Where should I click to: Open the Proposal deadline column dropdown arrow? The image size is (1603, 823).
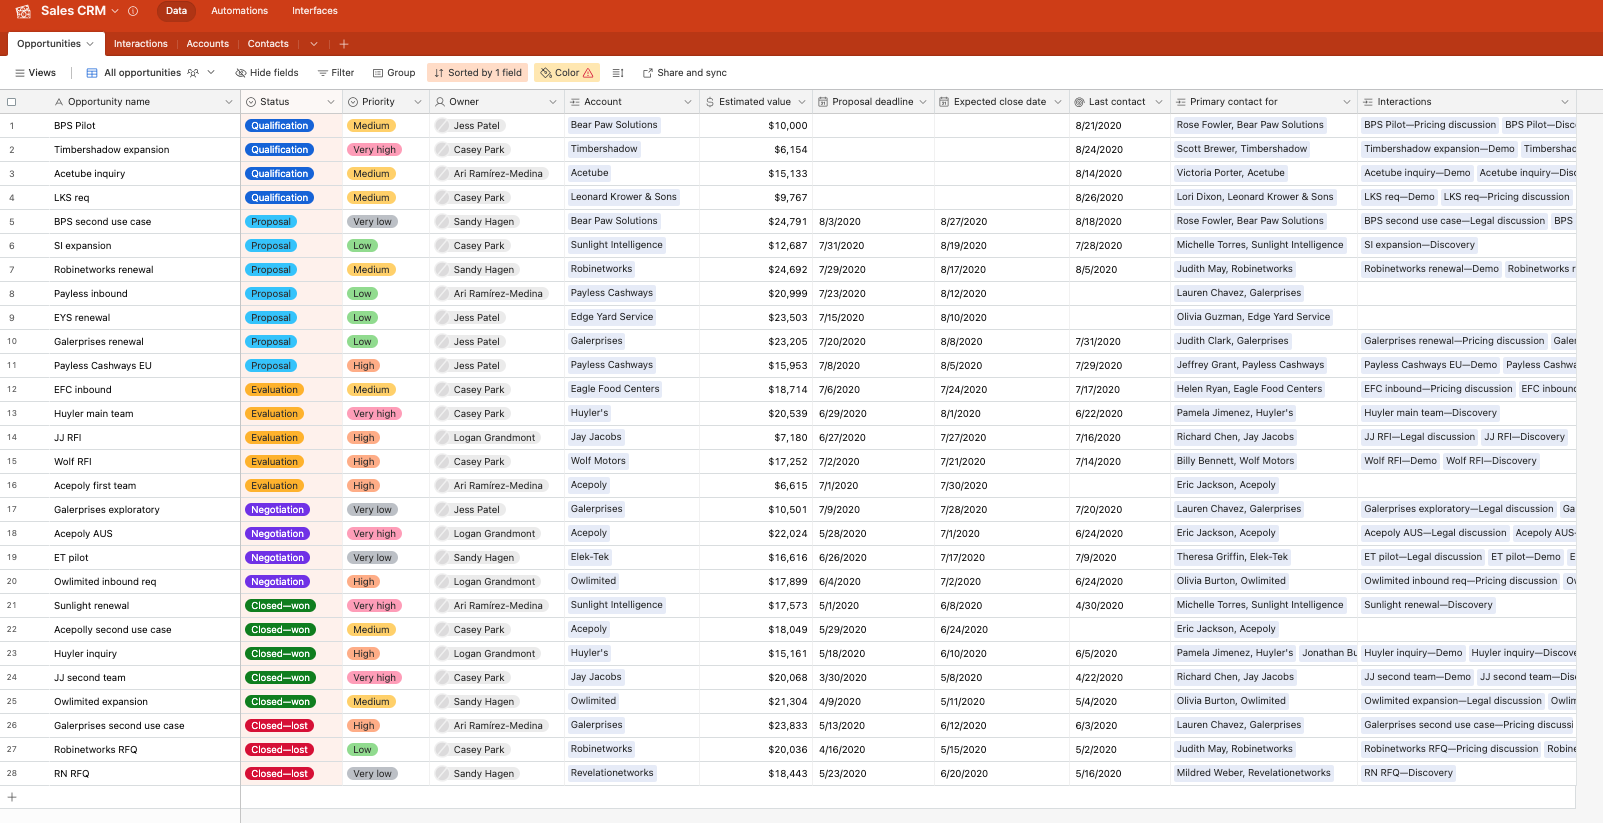pos(923,102)
